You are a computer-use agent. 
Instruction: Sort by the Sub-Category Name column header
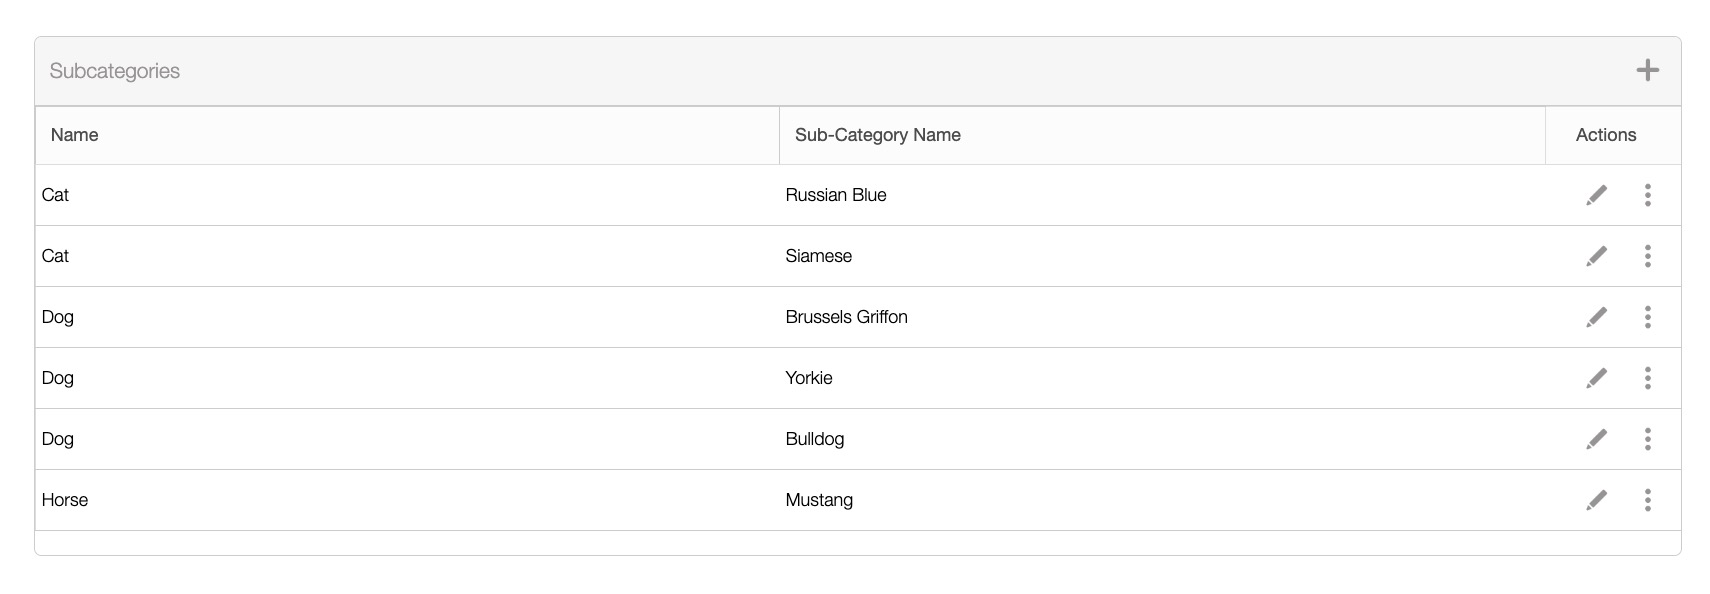coord(877,135)
